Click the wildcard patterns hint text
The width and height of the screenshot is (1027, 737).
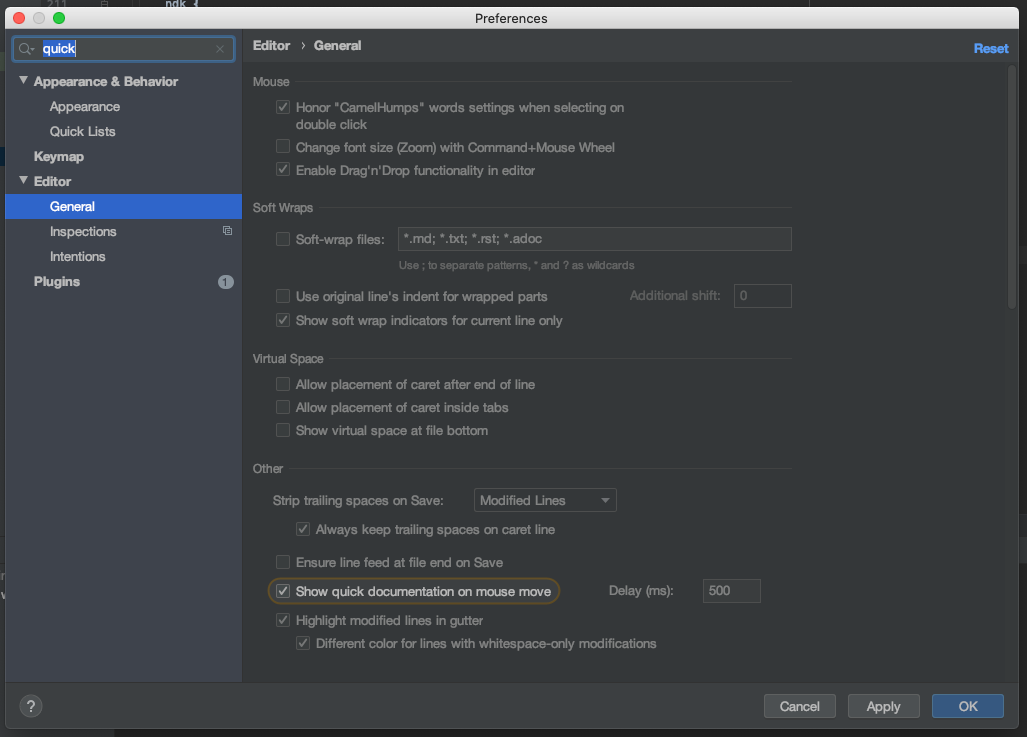pyautogui.click(x=517, y=265)
